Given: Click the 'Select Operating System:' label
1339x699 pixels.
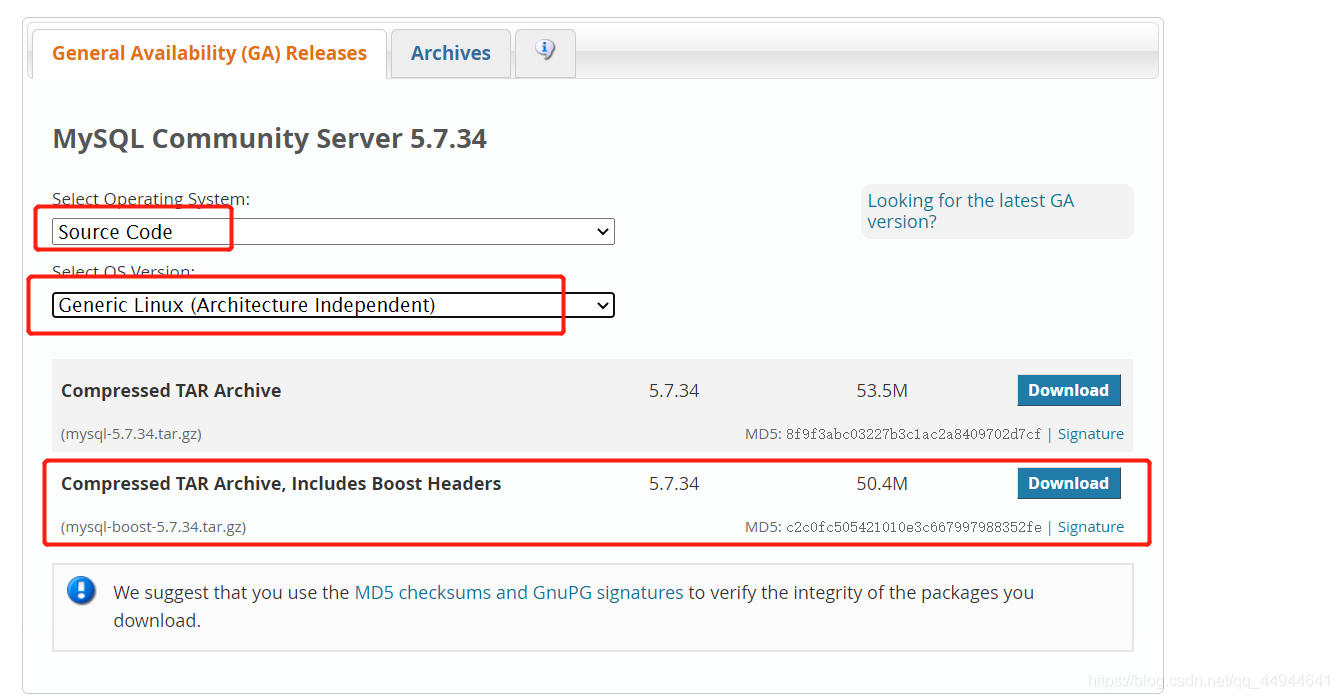Looking at the screenshot, I should point(151,199).
